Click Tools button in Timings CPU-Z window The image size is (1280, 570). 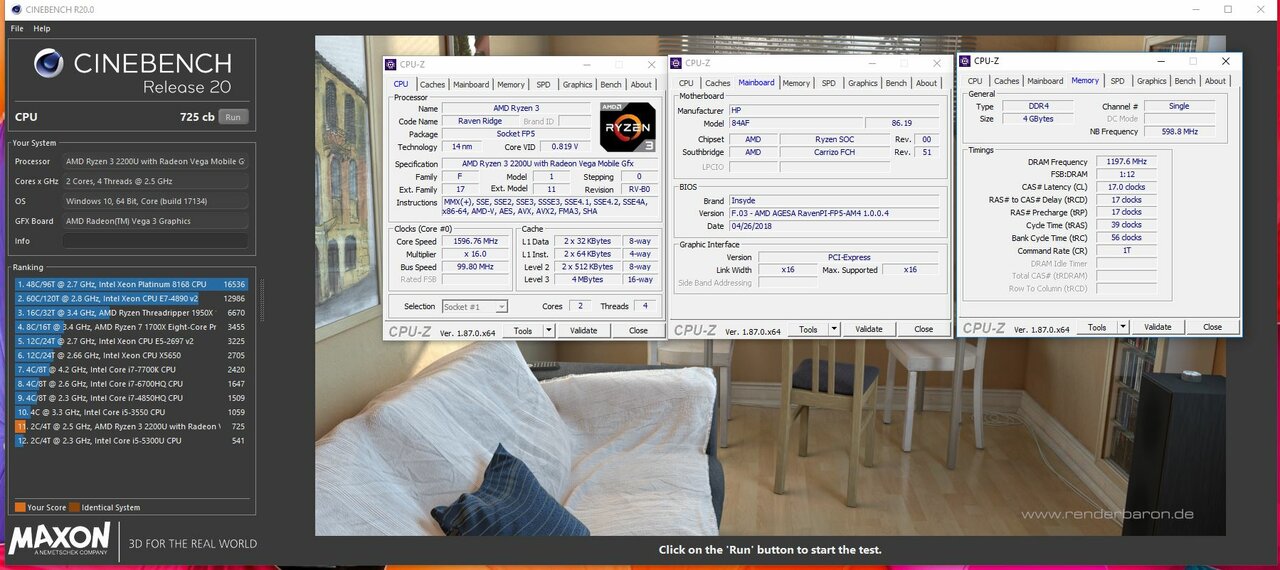[1097, 327]
